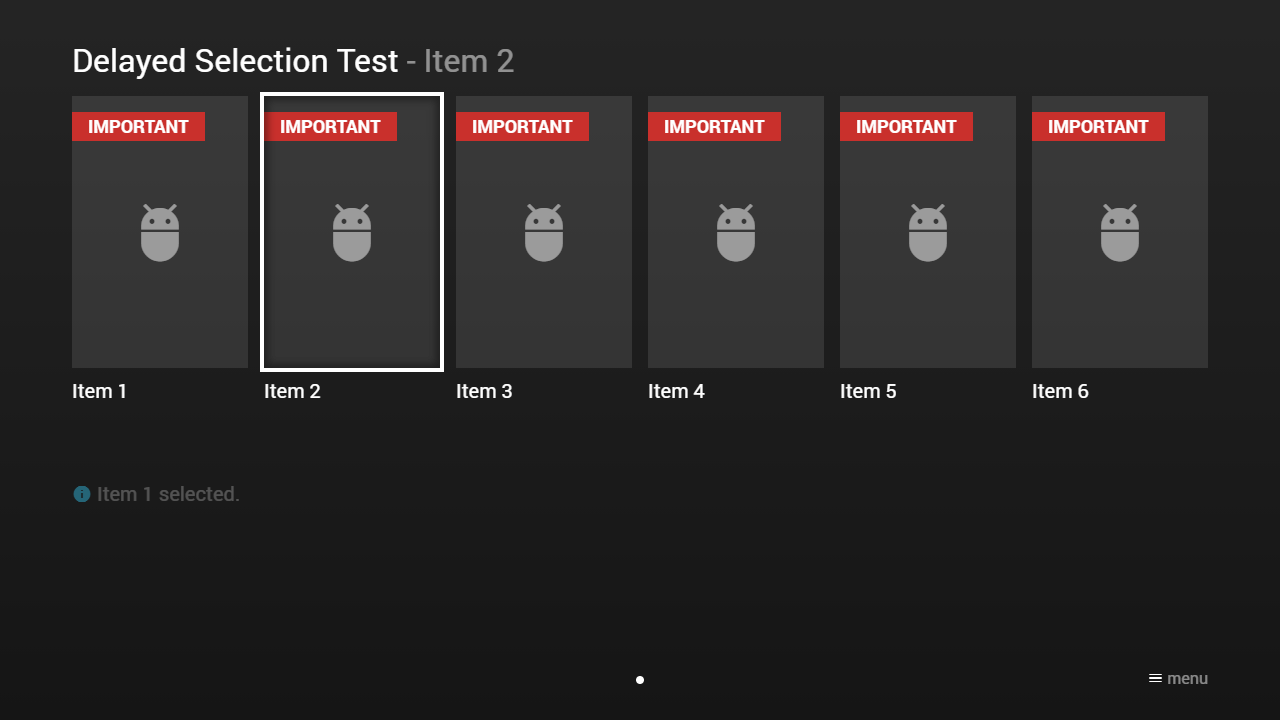
Task: Click the Android robot icon on Item 2
Action: 352,233
